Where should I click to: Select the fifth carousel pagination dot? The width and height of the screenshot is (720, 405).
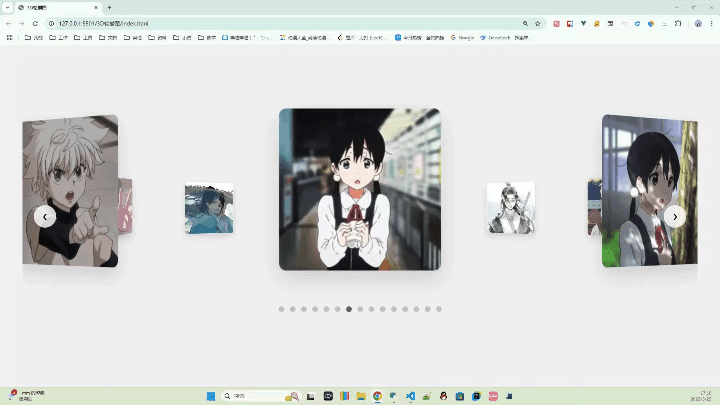coord(326,309)
